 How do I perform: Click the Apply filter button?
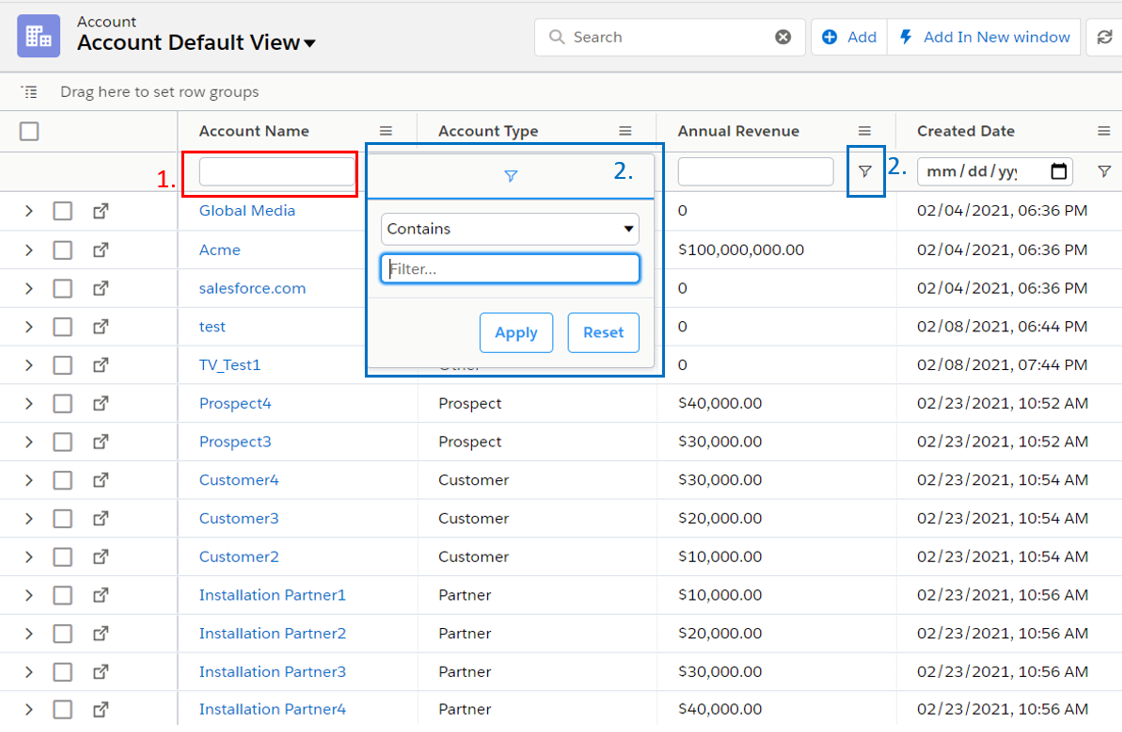516,333
